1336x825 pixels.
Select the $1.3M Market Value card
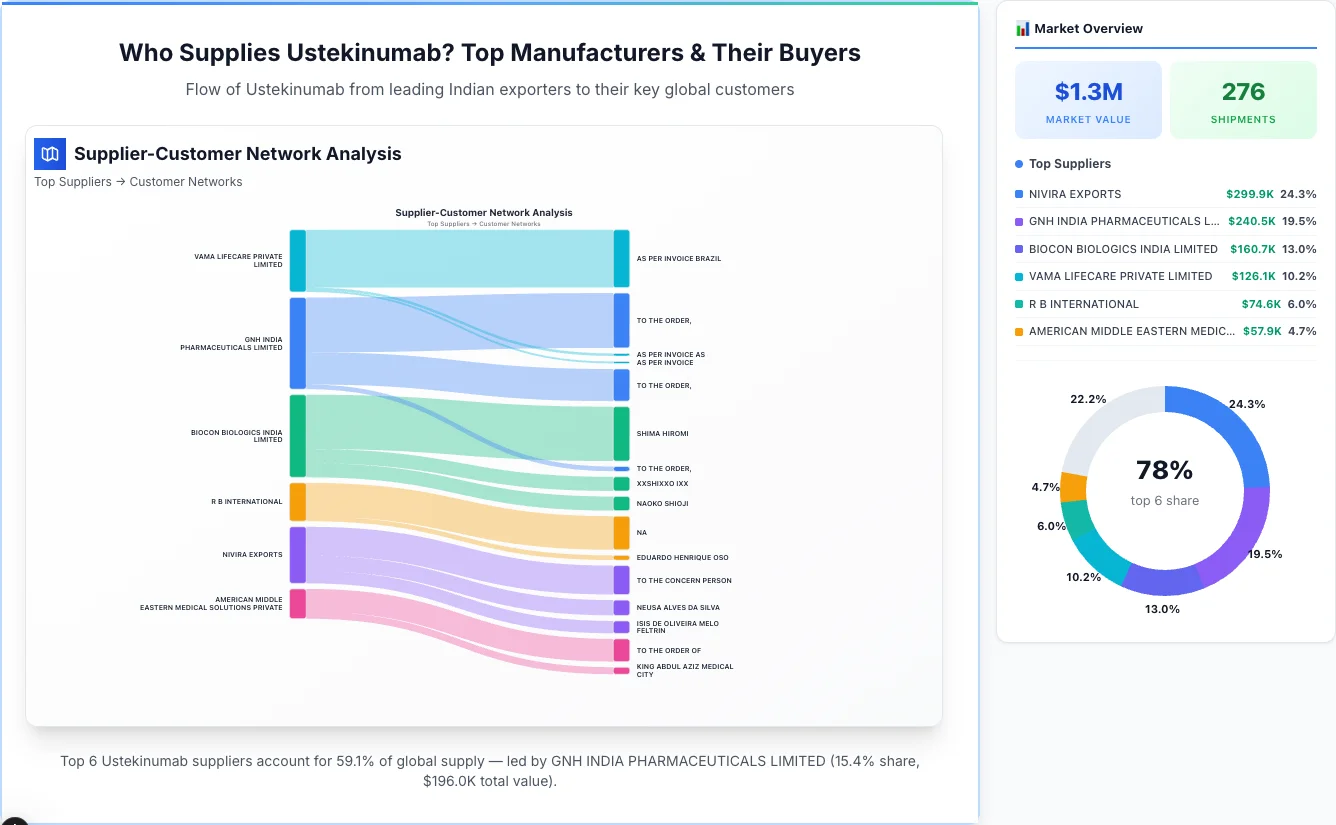click(1088, 99)
